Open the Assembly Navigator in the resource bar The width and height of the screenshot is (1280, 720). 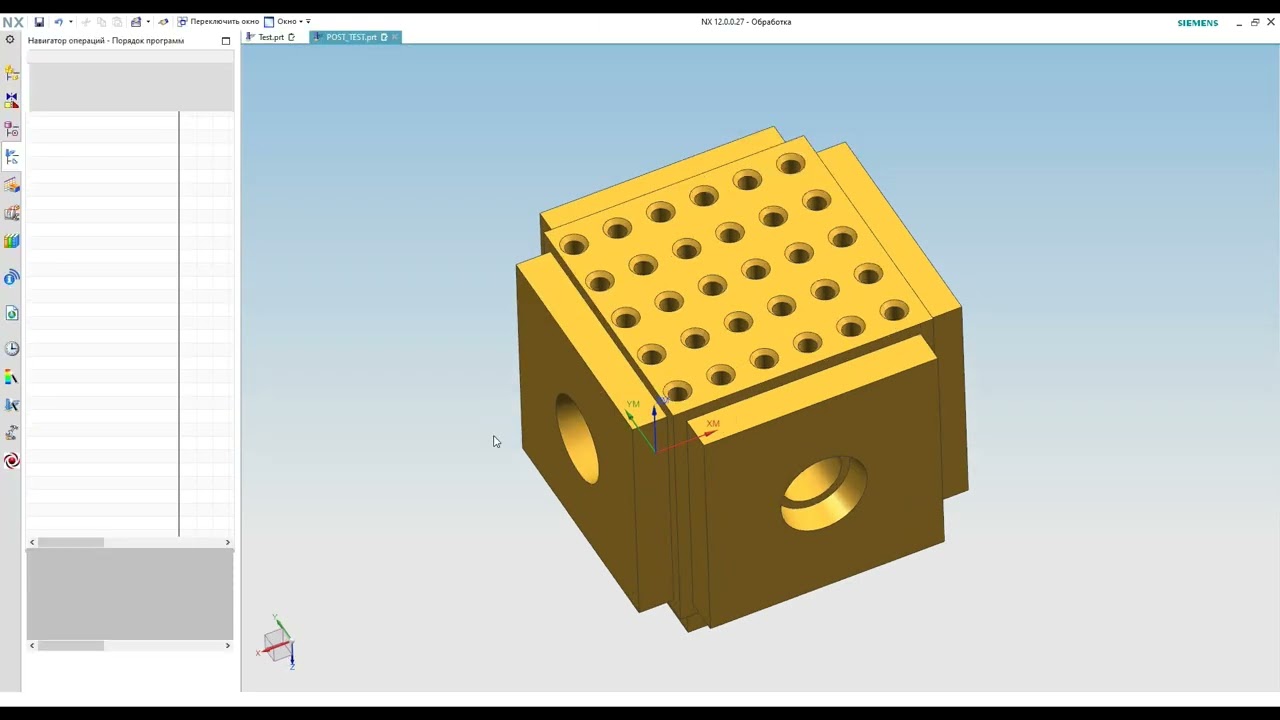[x=12, y=73]
